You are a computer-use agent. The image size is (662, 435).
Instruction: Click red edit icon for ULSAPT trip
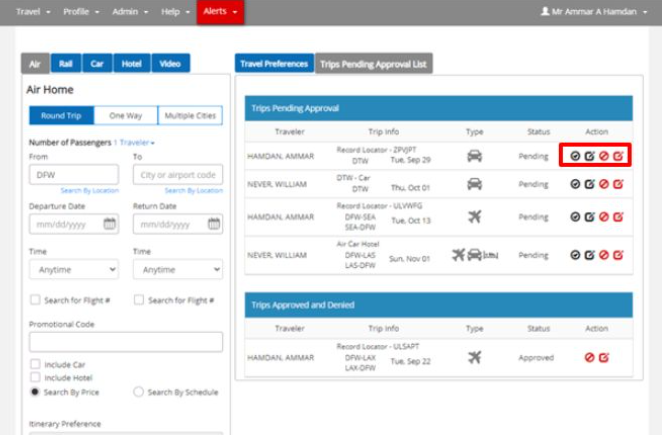click(x=604, y=358)
